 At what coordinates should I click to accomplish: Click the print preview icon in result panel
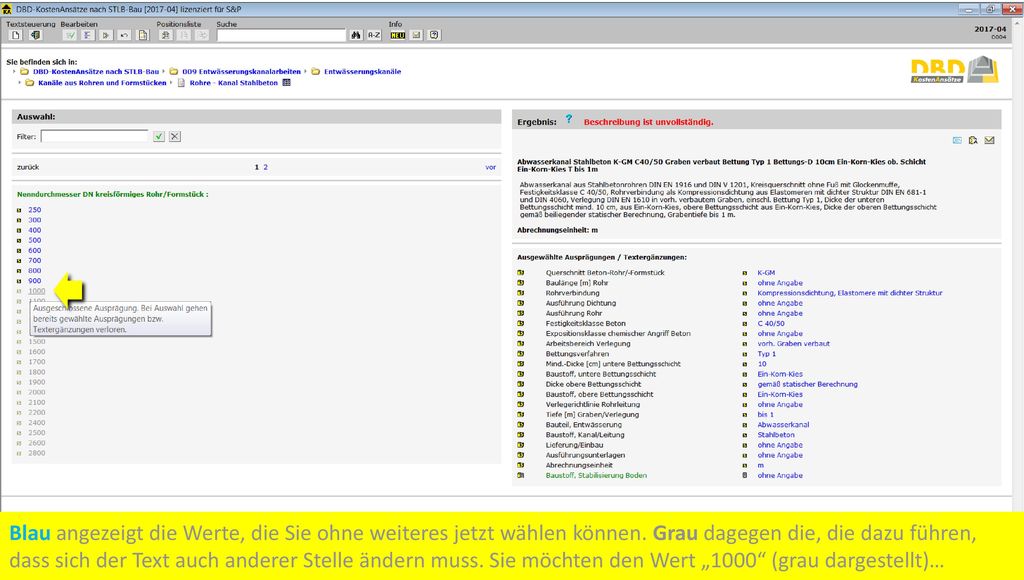973,140
